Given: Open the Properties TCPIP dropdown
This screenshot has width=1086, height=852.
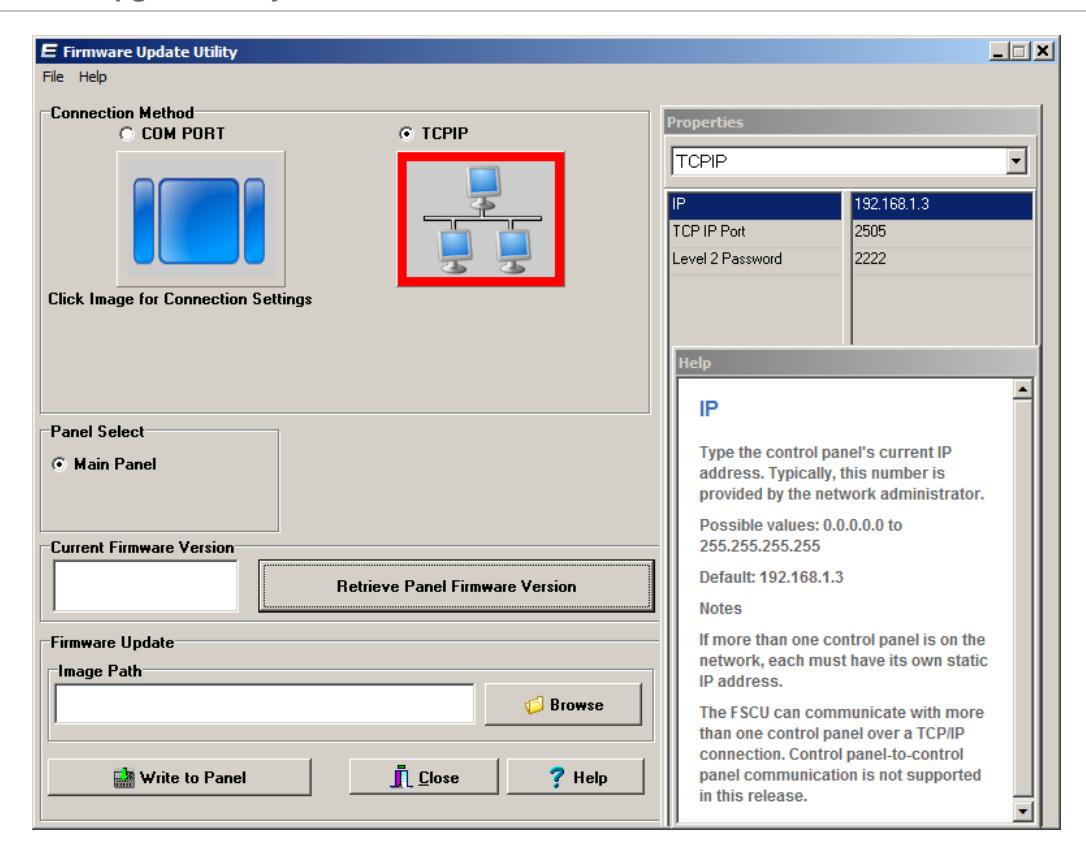Looking at the screenshot, I should pos(1015,161).
